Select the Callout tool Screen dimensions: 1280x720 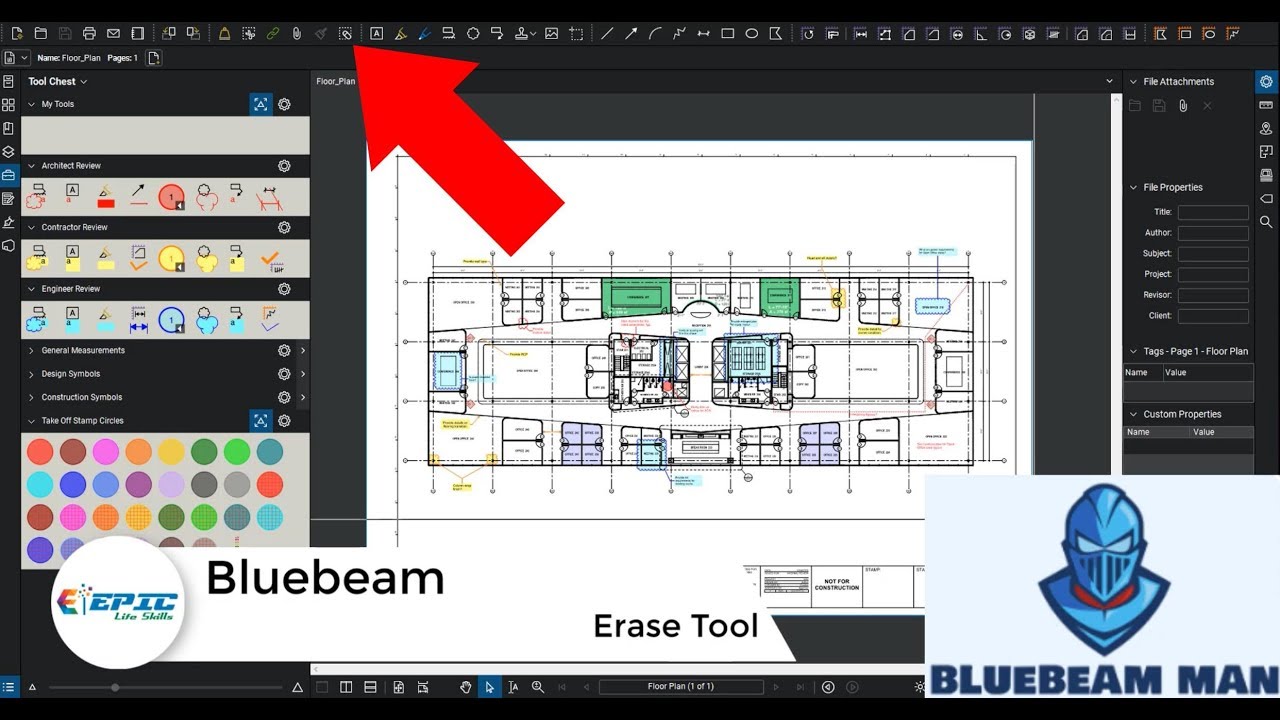point(497,33)
